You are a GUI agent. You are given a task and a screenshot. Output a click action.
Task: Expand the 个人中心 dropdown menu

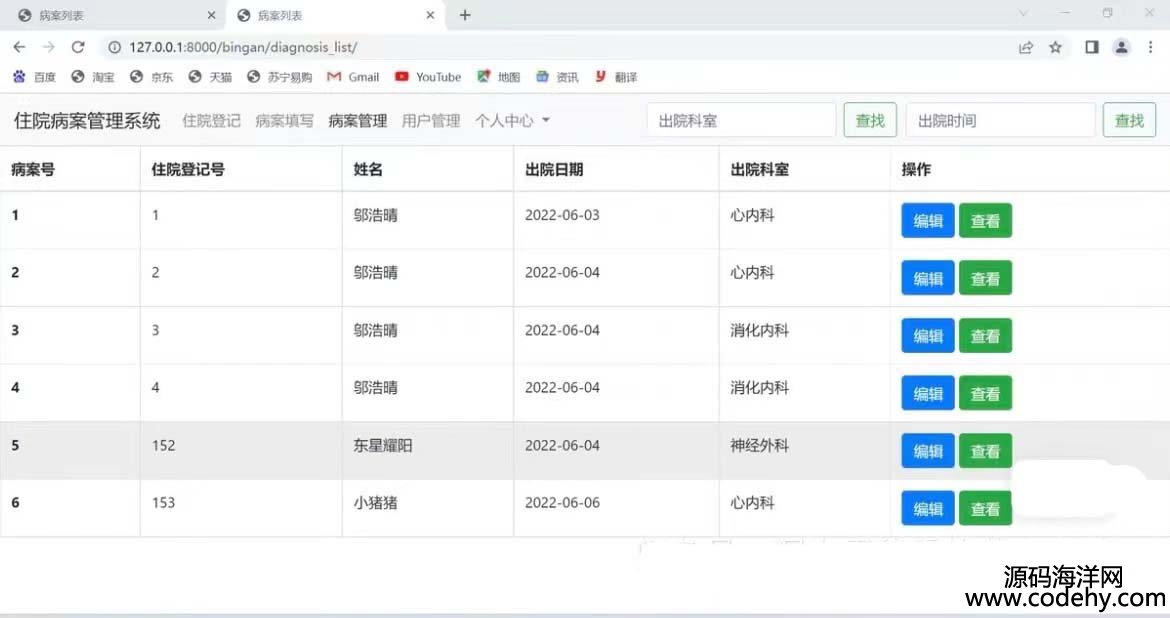[x=513, y=121]
